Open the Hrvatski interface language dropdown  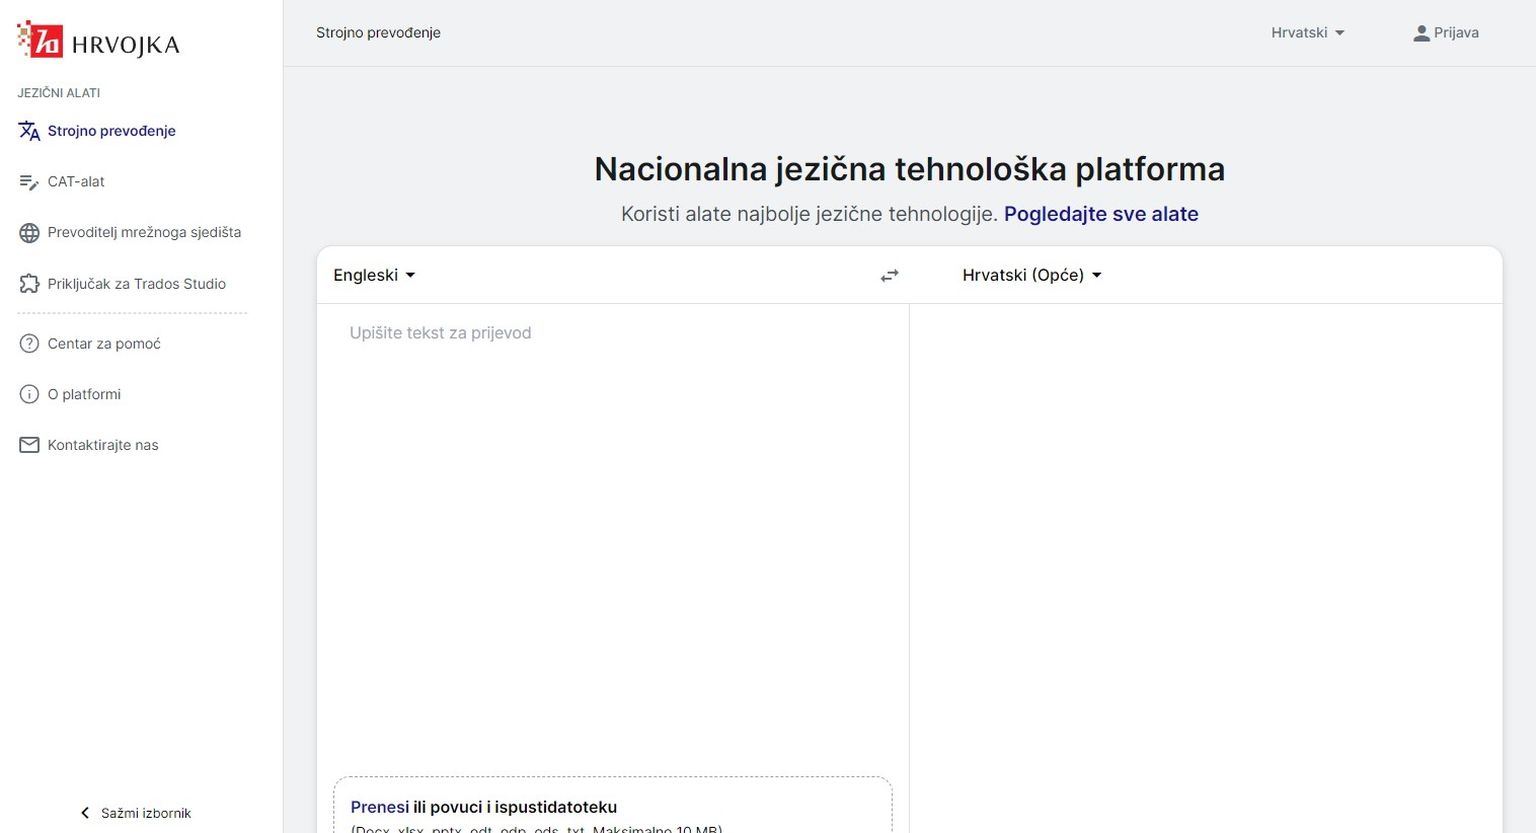click(x=1308, y=33)
